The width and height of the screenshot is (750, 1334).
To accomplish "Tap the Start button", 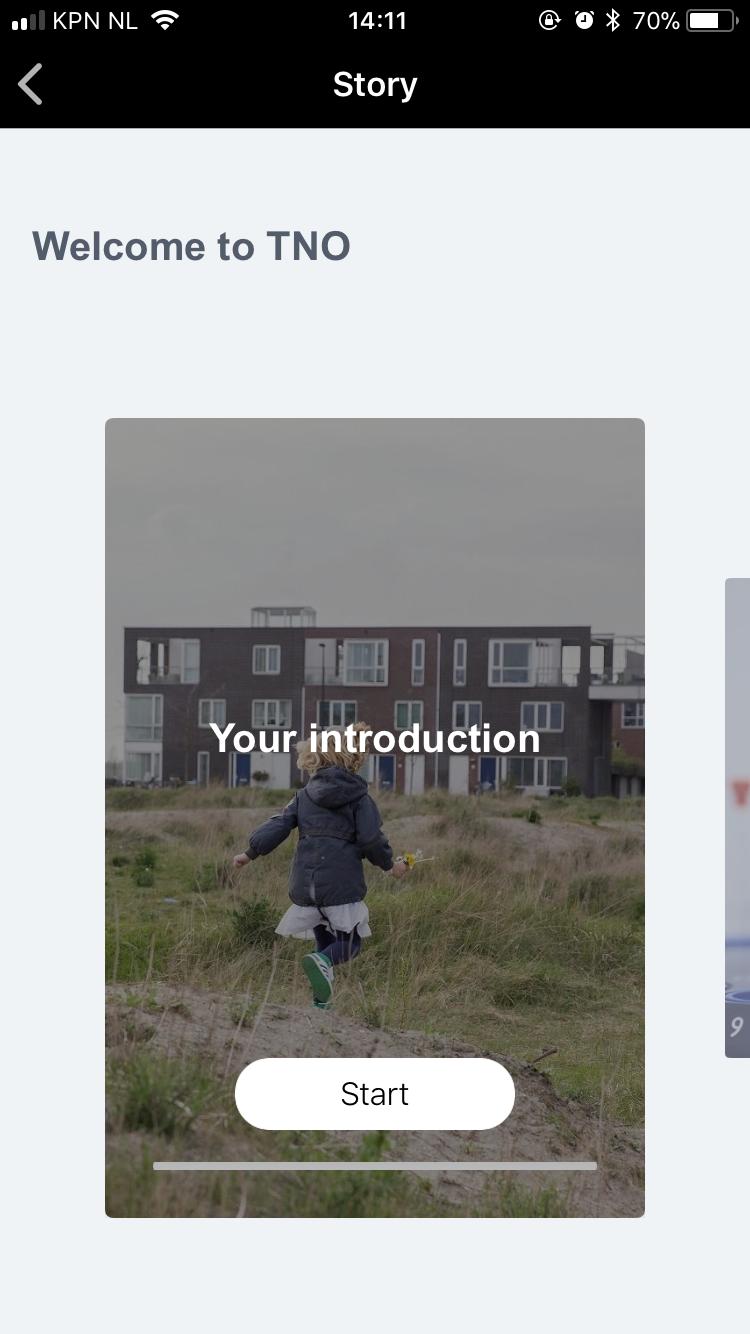I will 375,1094.
